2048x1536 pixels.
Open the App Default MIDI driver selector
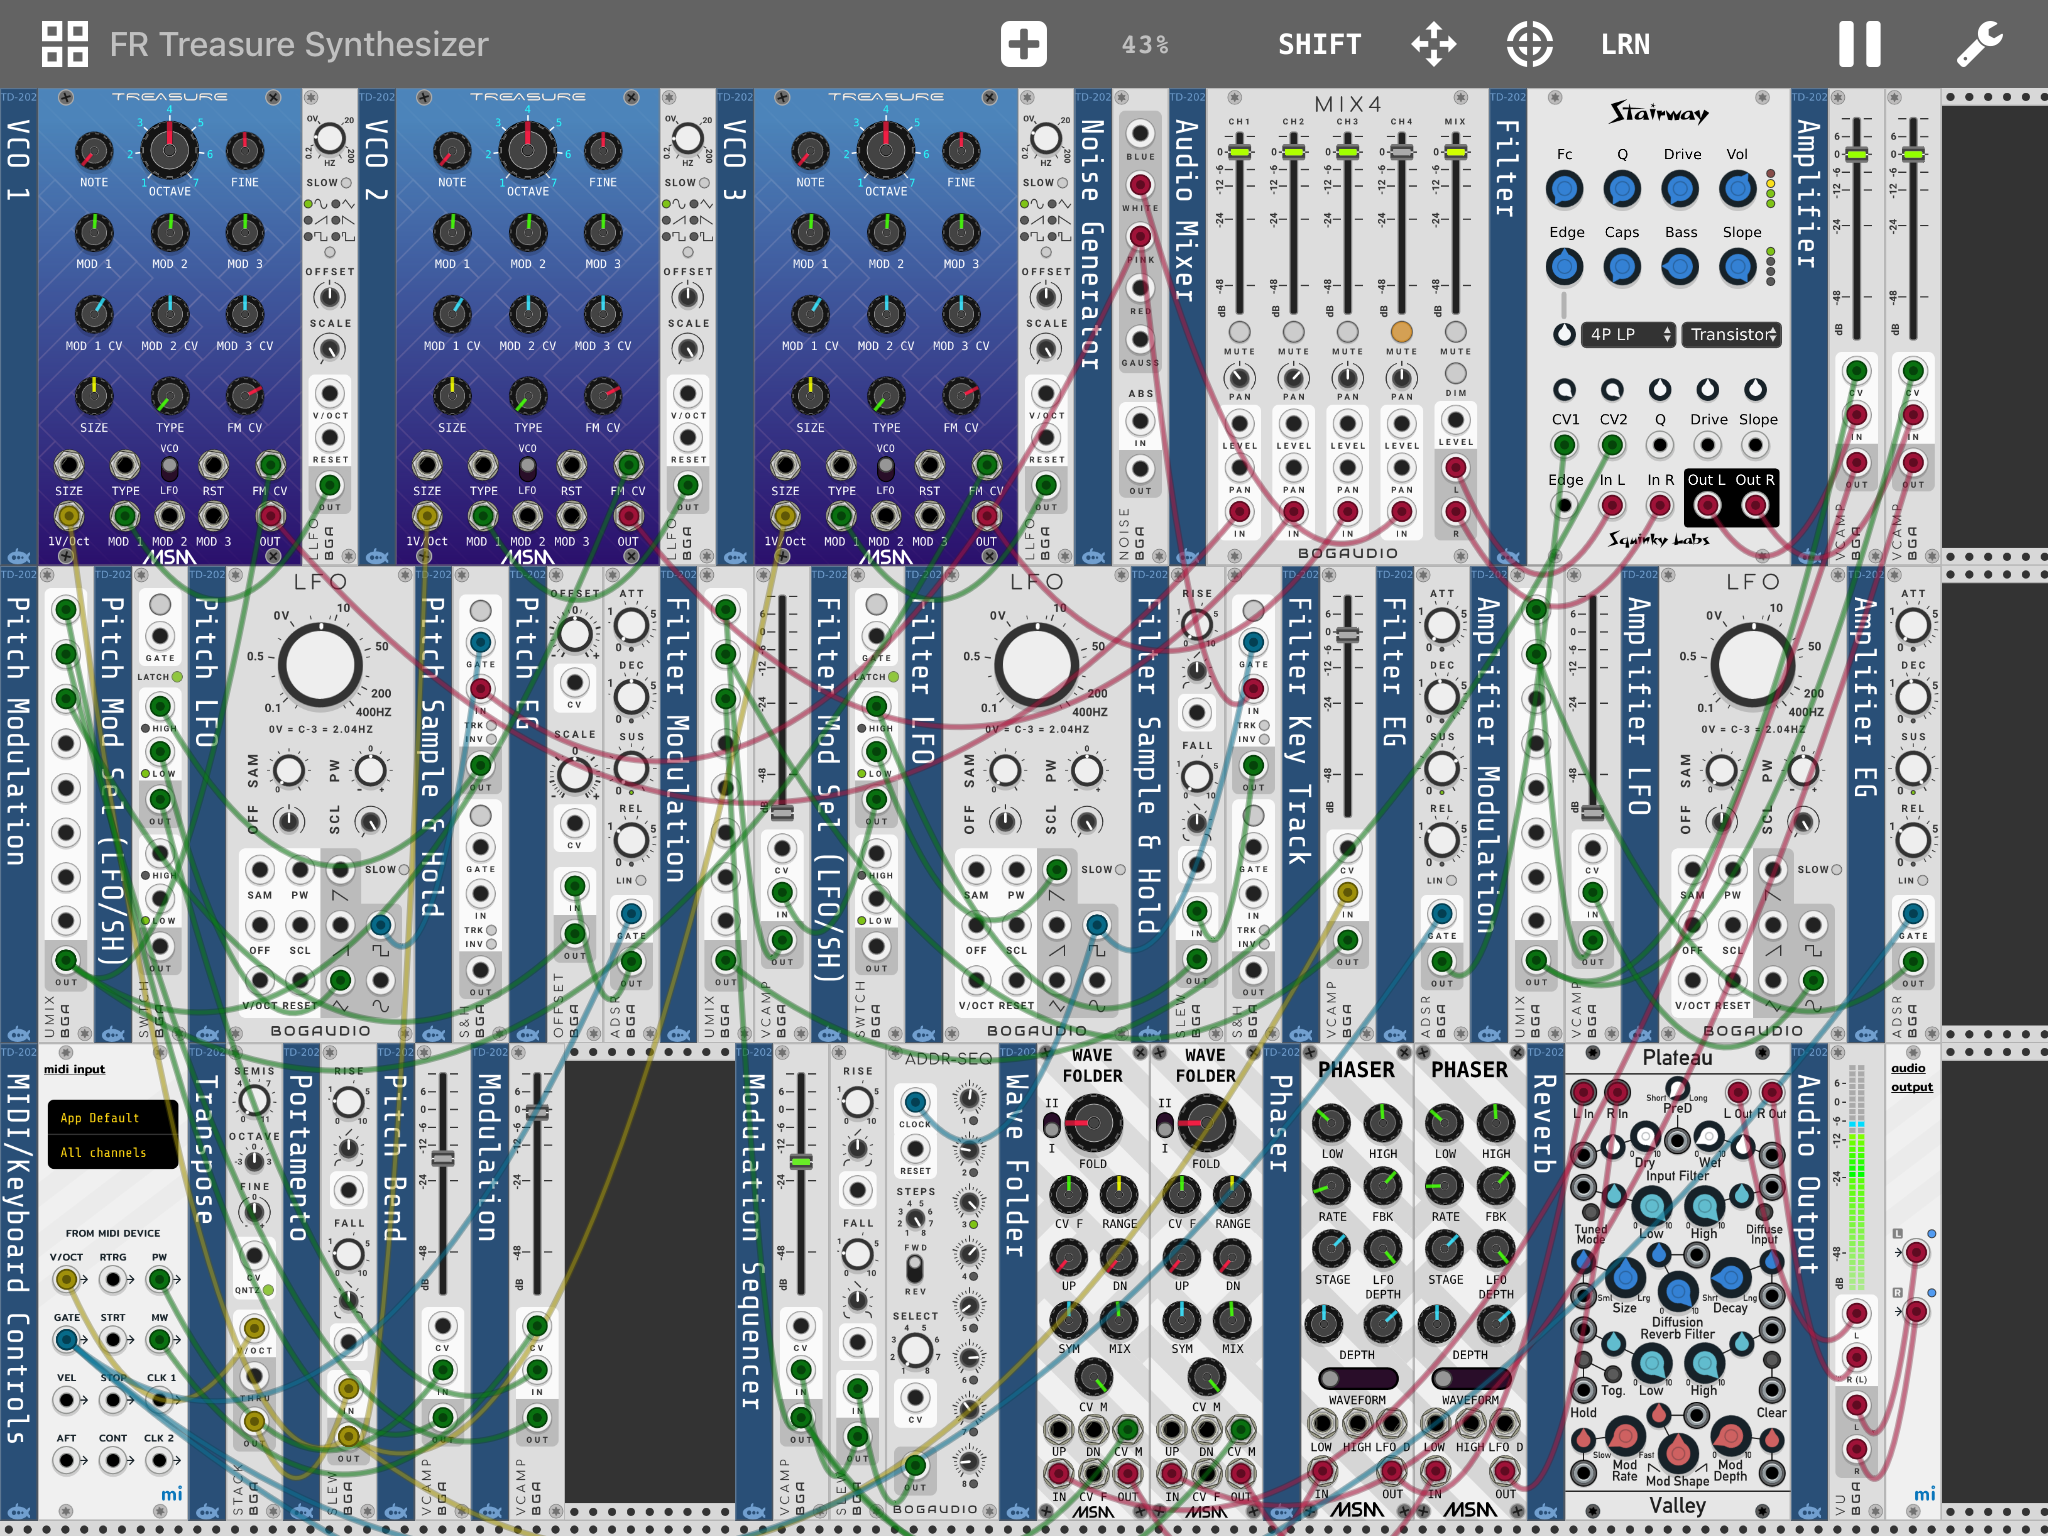click(113, 1118)
